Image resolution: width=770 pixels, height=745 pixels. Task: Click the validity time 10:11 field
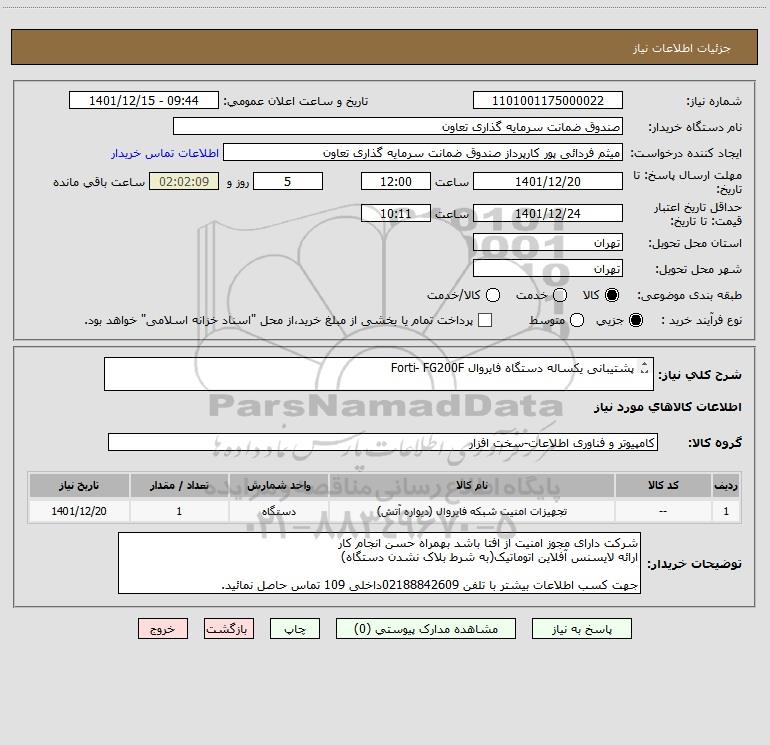click(396, 213)
